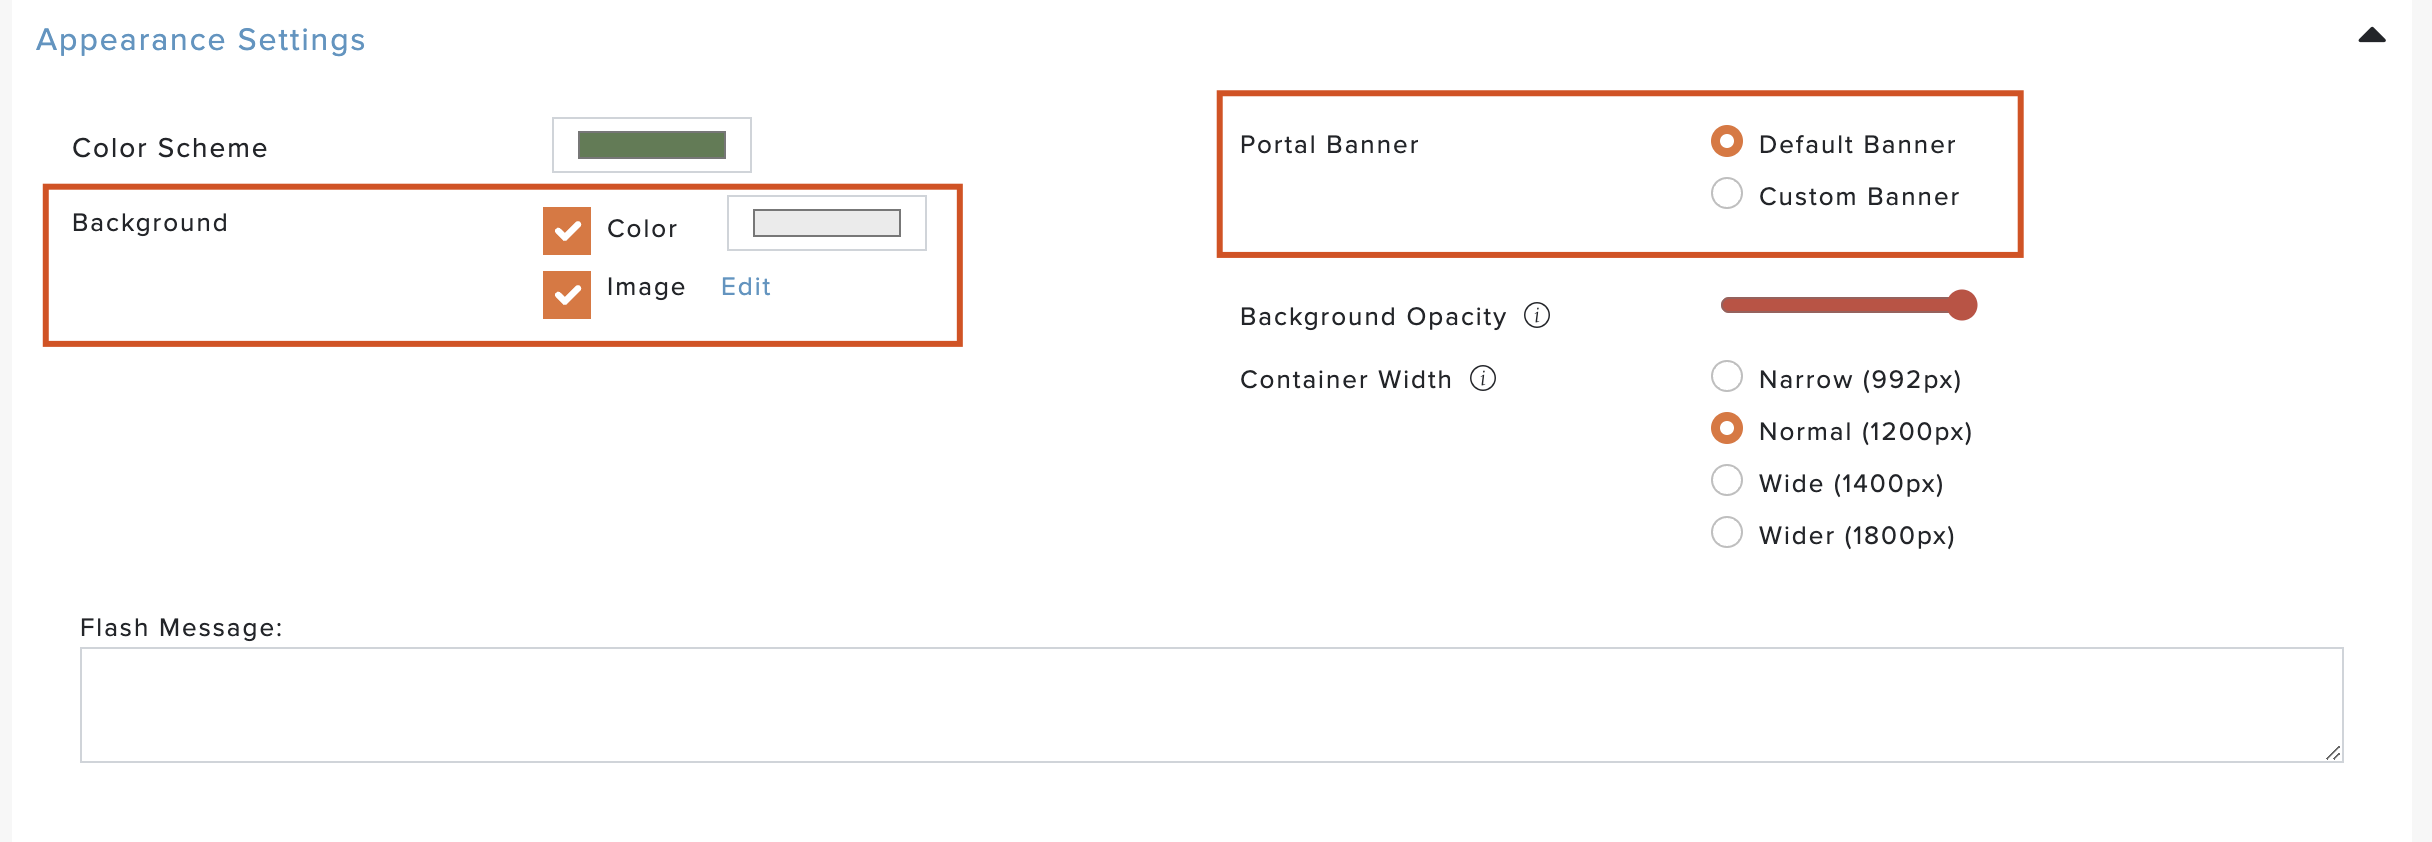Screen dimensions: 2432x842
Task: Open the green Color Scheme swatch
Action: point(652,145)
